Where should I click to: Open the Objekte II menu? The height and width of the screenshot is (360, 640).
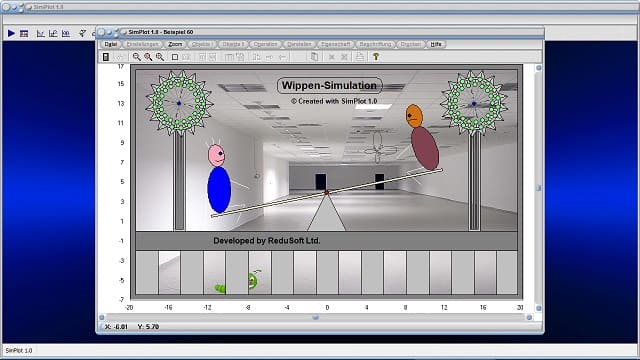233,44
